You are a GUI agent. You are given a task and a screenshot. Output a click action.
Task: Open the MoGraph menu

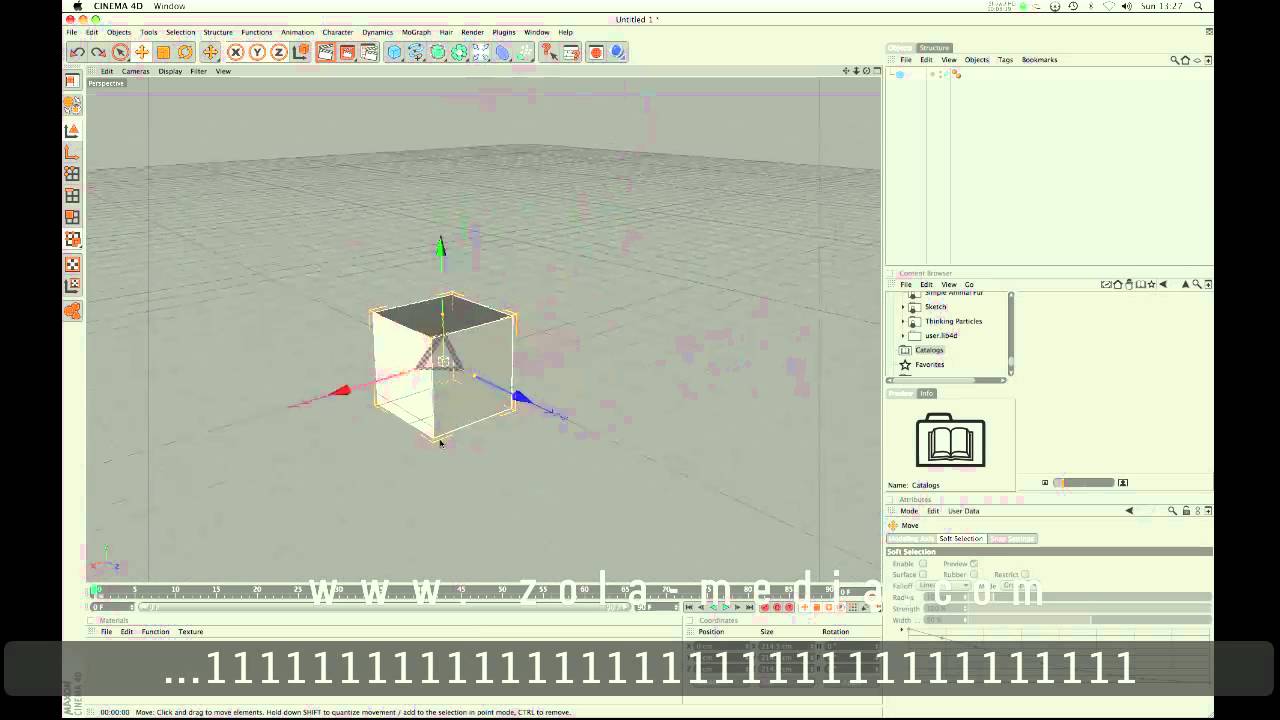416,32
